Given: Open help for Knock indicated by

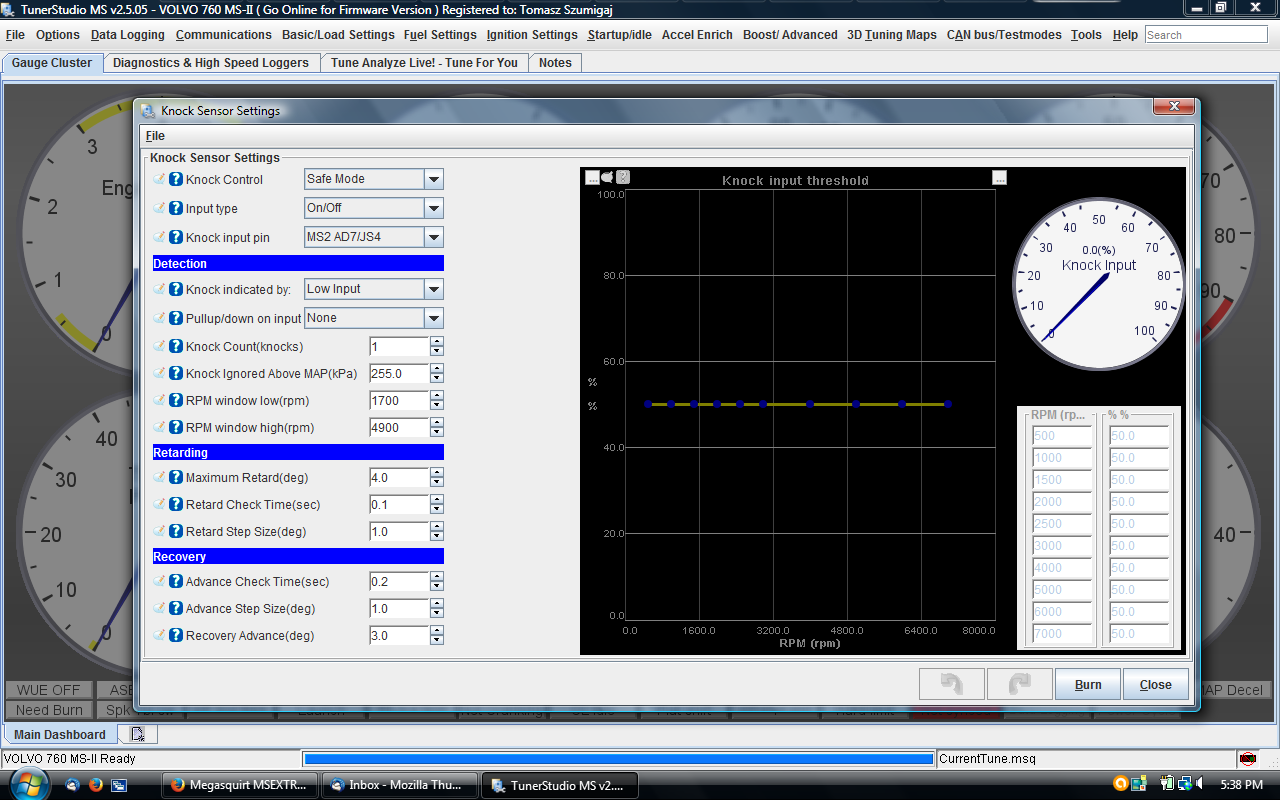Looking at the screenshot, I should pyautogui.click(x=176, y=290).
